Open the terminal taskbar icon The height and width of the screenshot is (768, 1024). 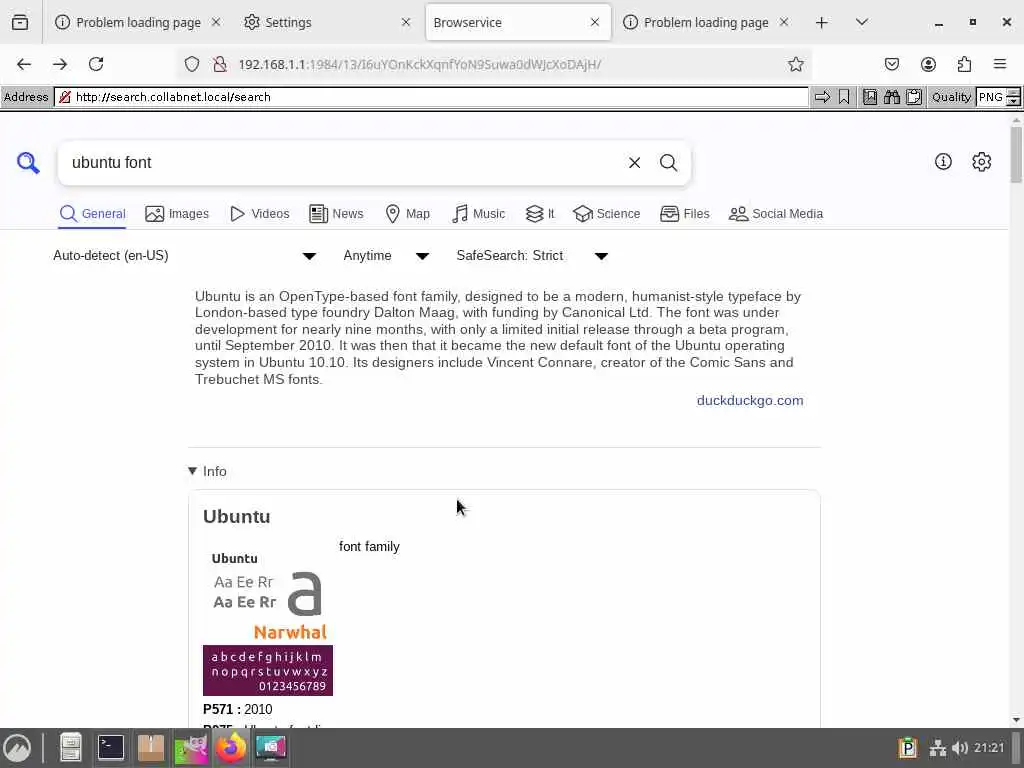point(110,748)
